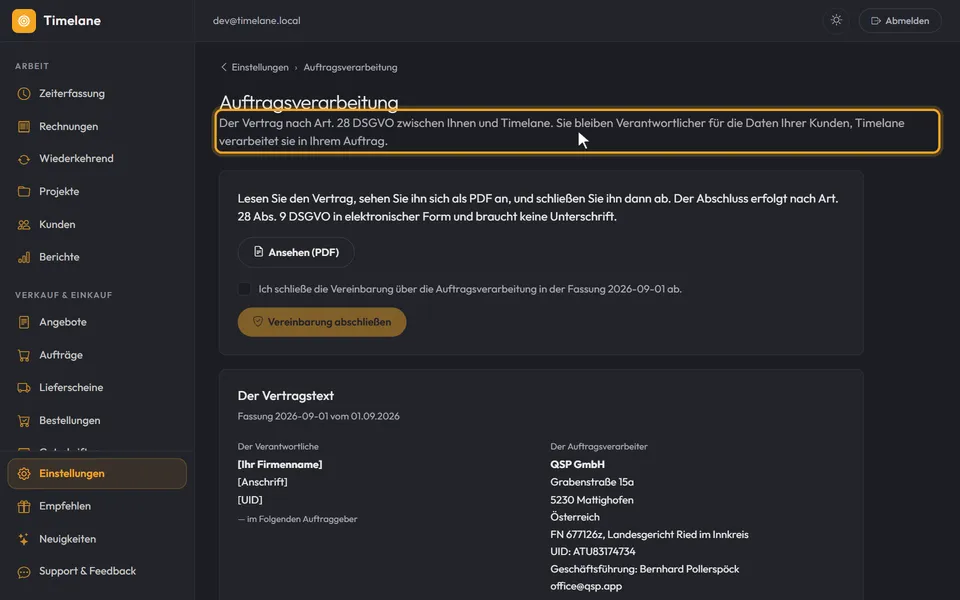Click the Empfehlen gift icon
Viewport: 960px width, 600px height.
pyautogui.click(x=24, y=506)
